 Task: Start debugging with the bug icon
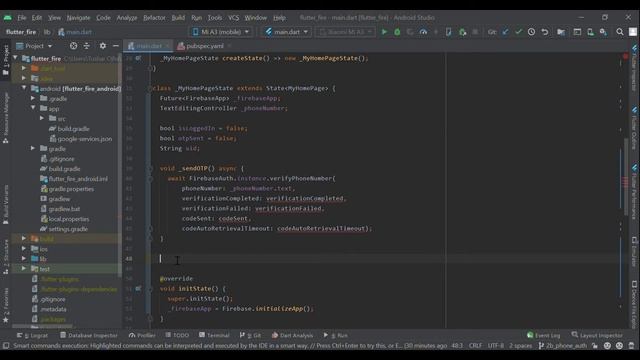[397, 32]
